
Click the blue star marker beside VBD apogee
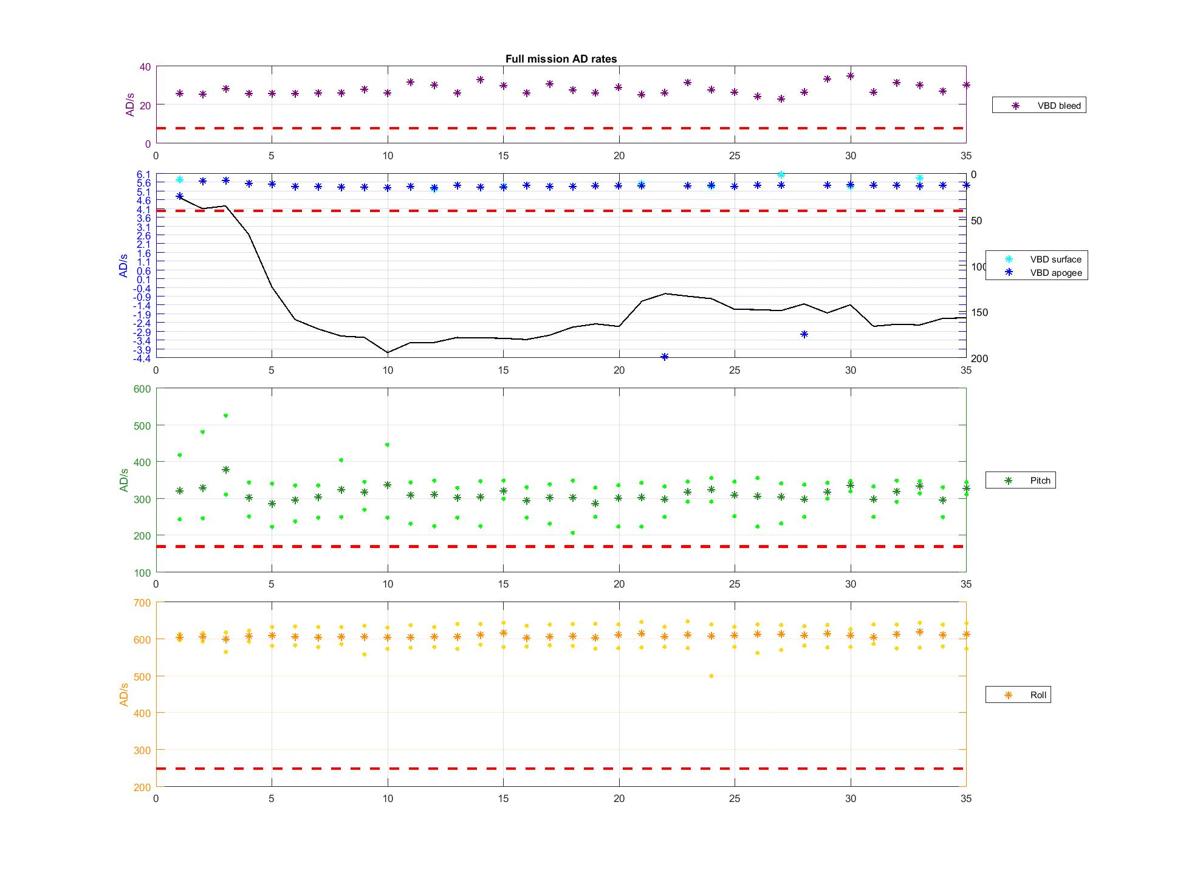coord(1008,272)
